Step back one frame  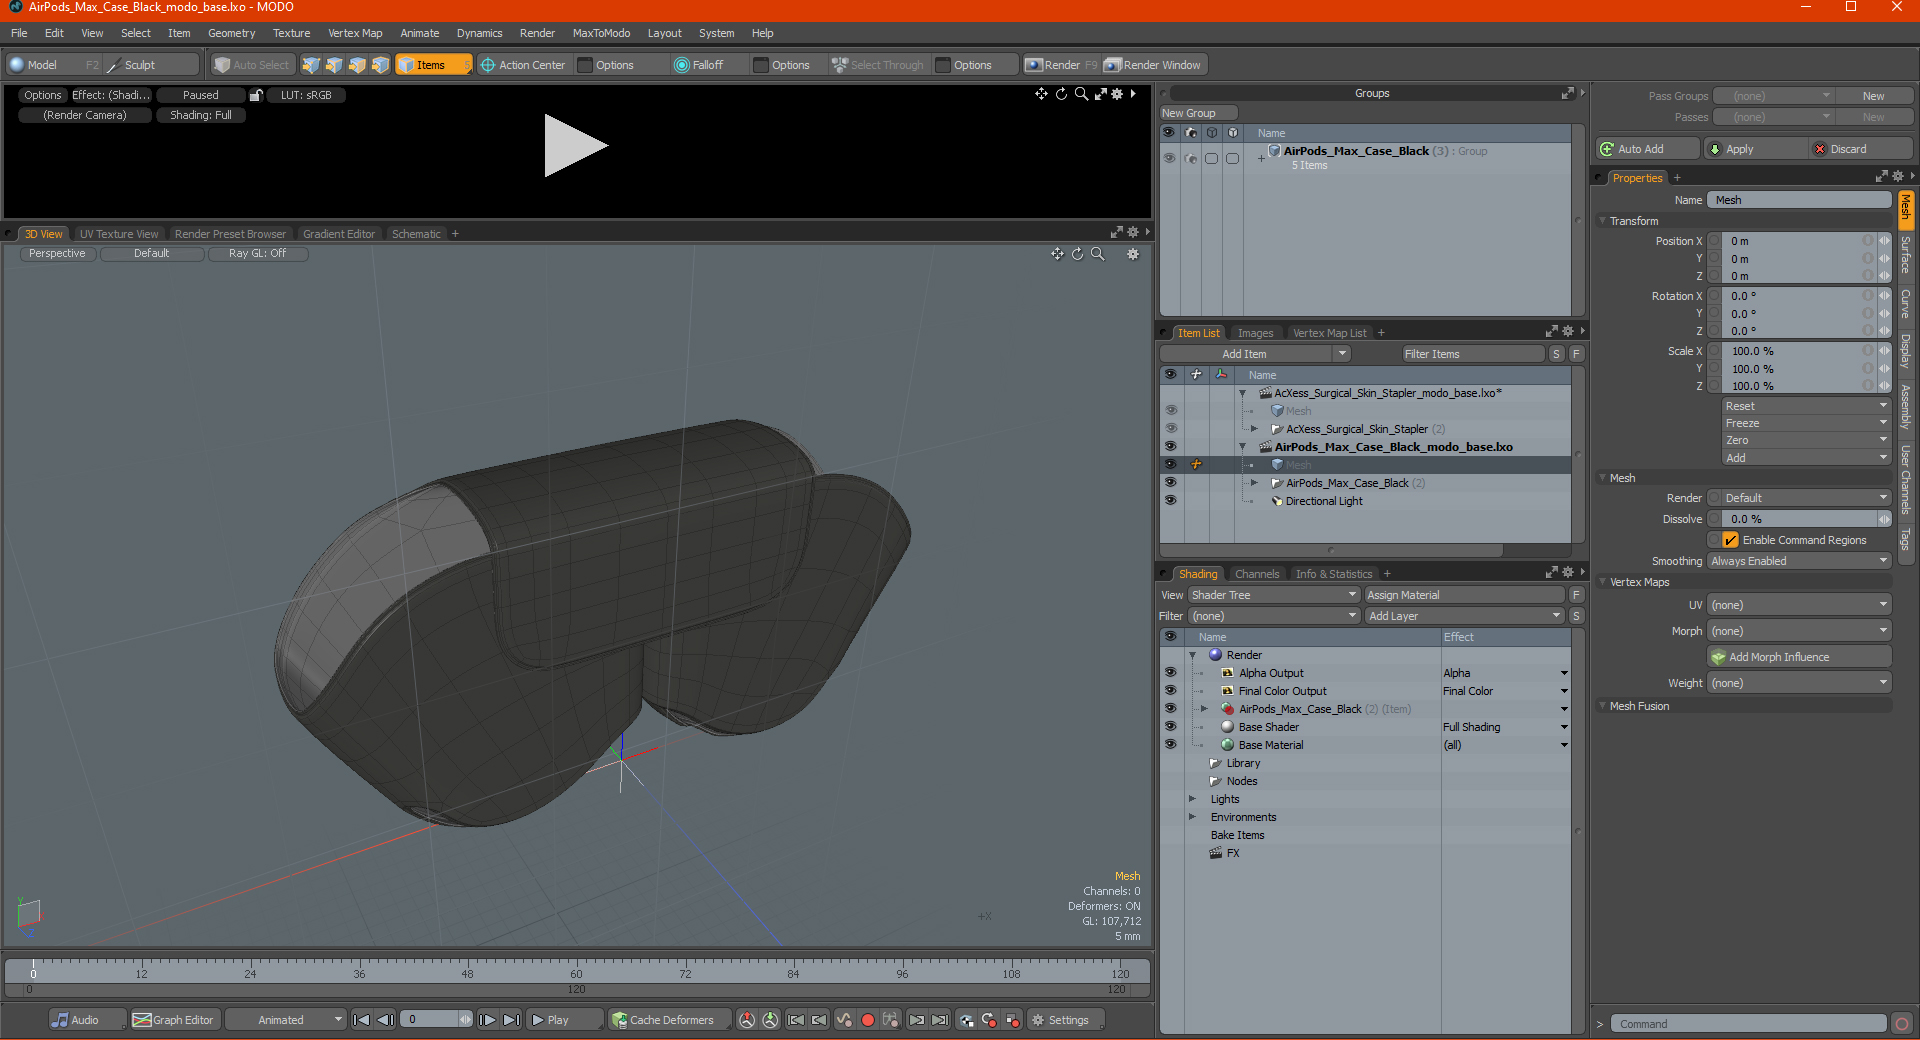(x=385, y=1020)
